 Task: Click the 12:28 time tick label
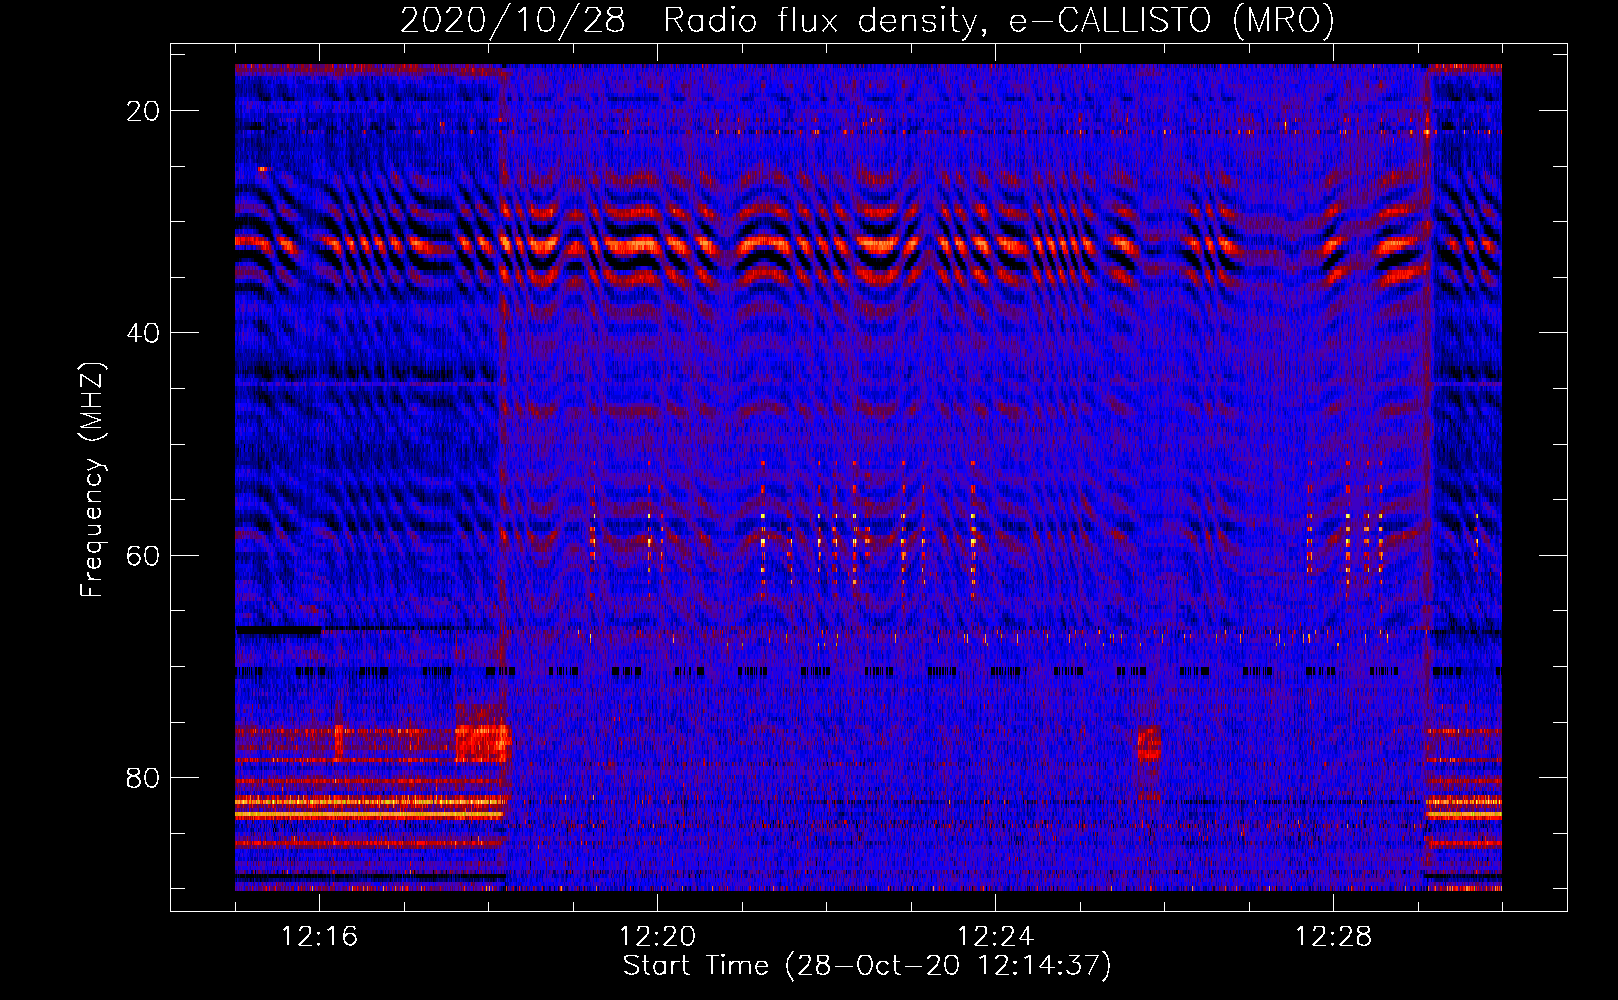(x=1334, y=937)
